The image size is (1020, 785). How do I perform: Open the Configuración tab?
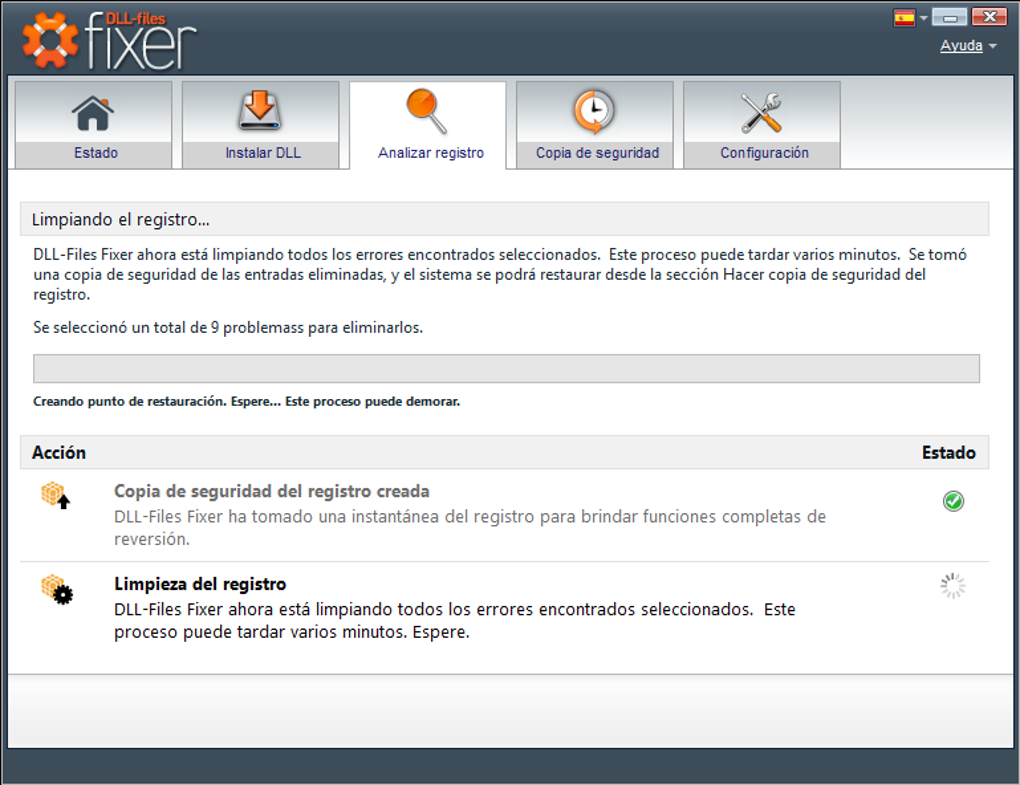point(762,125)
